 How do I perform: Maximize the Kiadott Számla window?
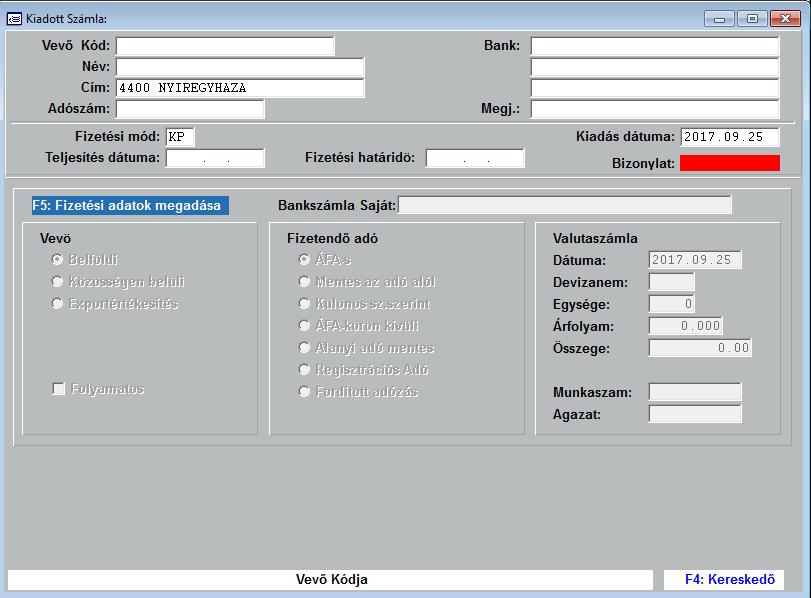pyautogui.click(x=752, y=19)
